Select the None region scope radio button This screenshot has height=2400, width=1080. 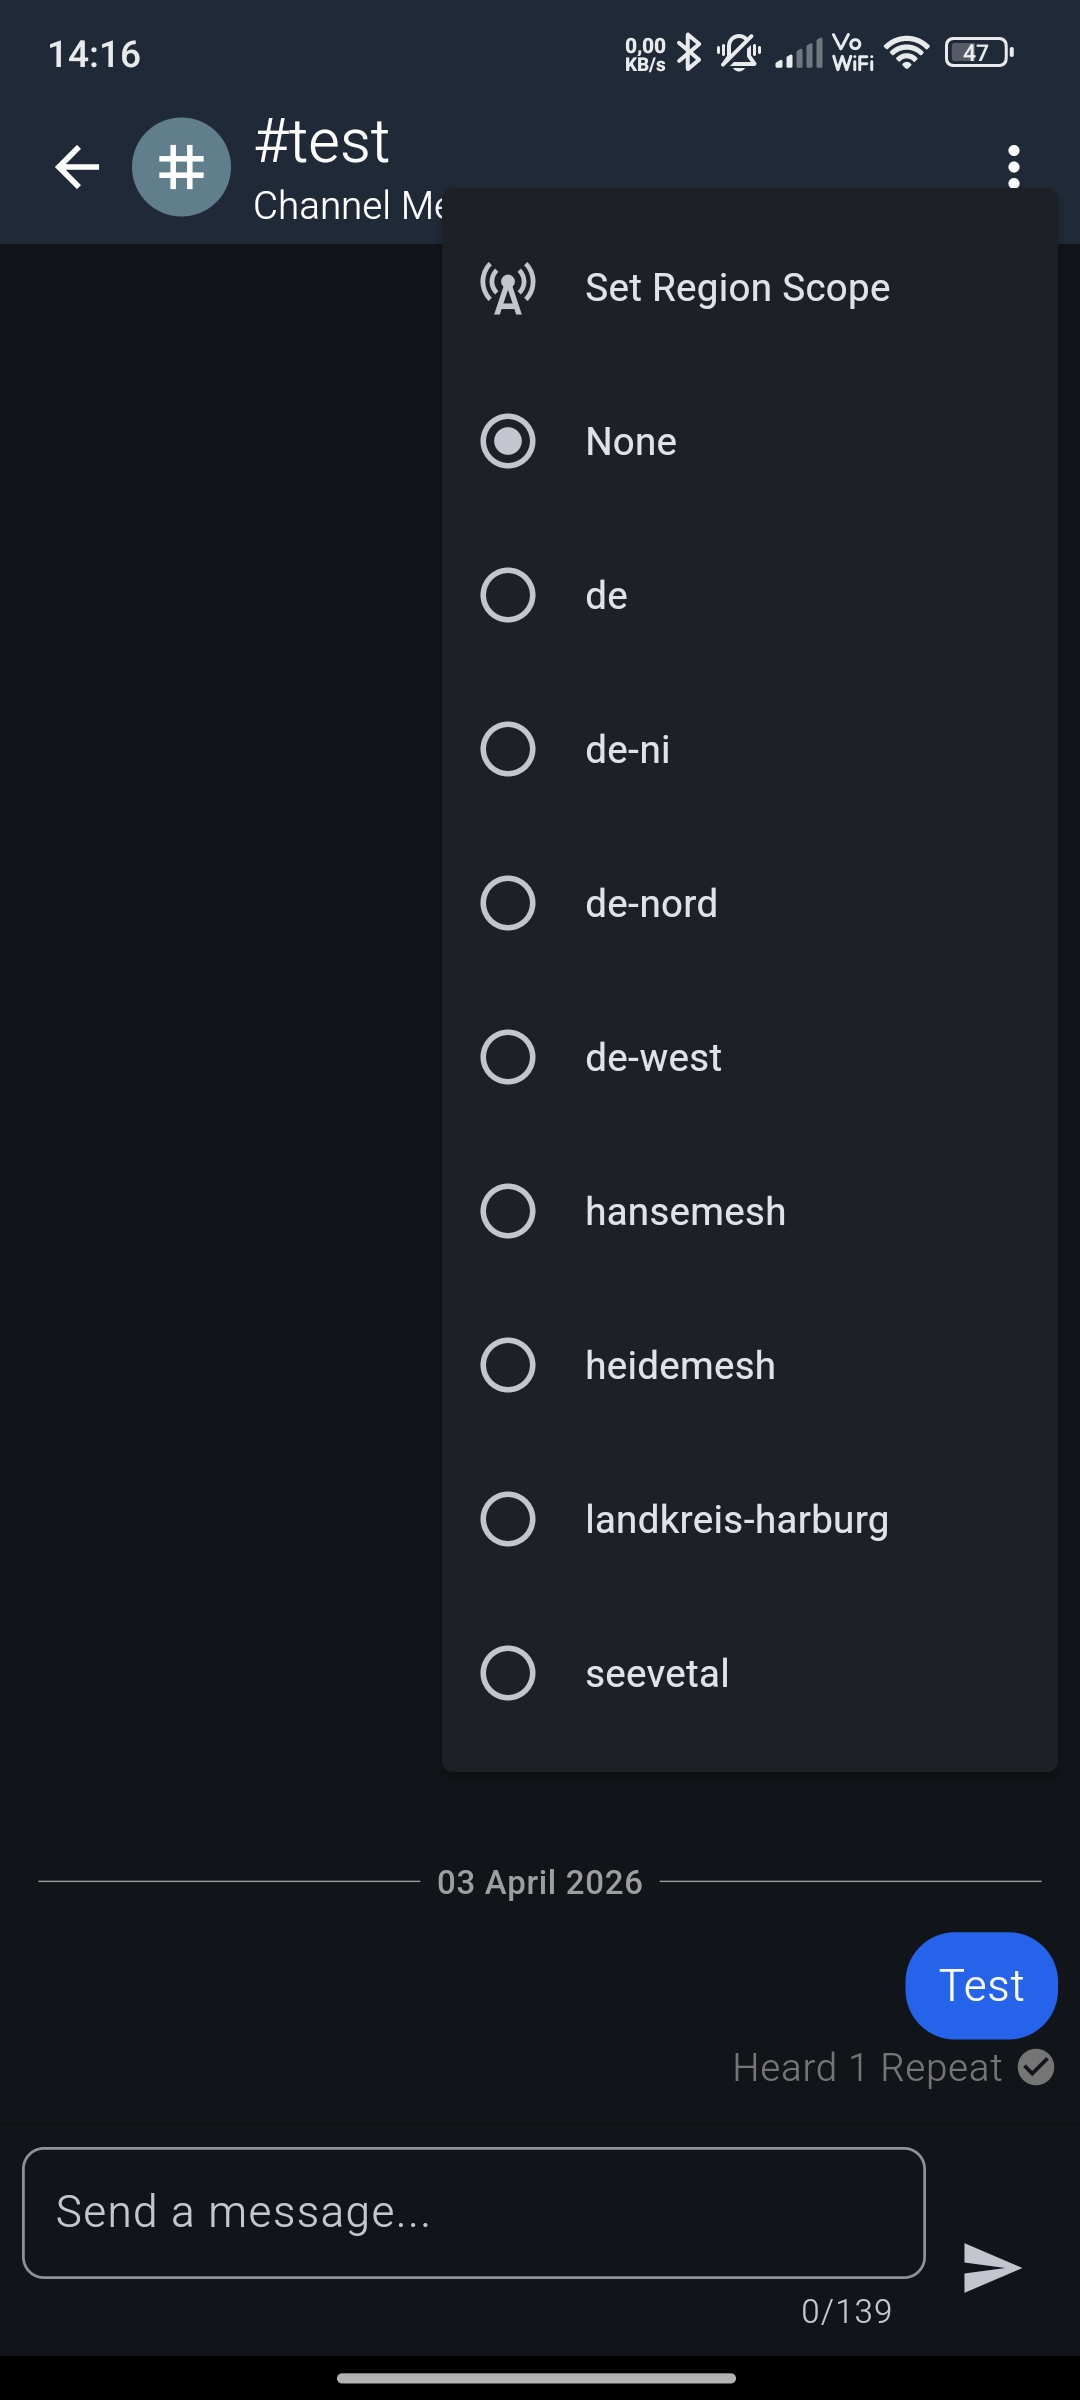pyautogui.click(x=508, y=441)
